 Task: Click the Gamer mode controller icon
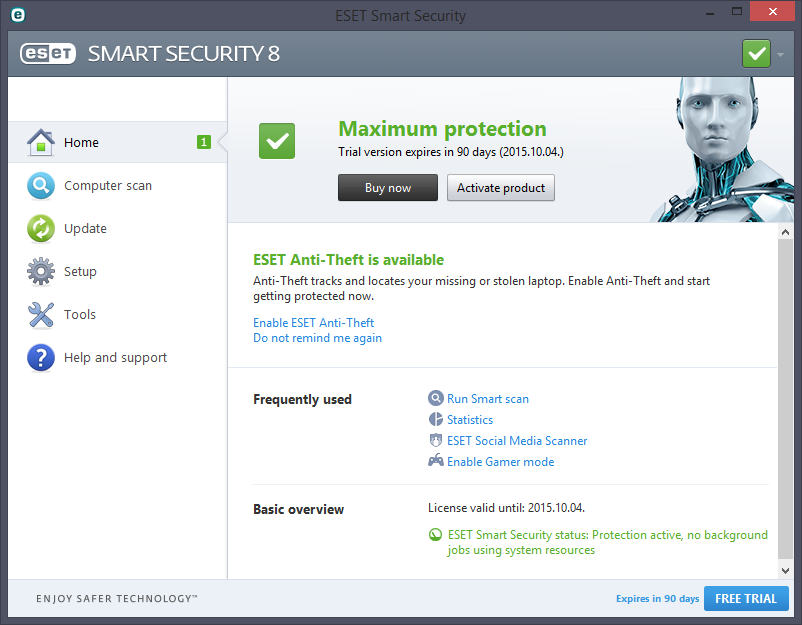pos(435,462)
